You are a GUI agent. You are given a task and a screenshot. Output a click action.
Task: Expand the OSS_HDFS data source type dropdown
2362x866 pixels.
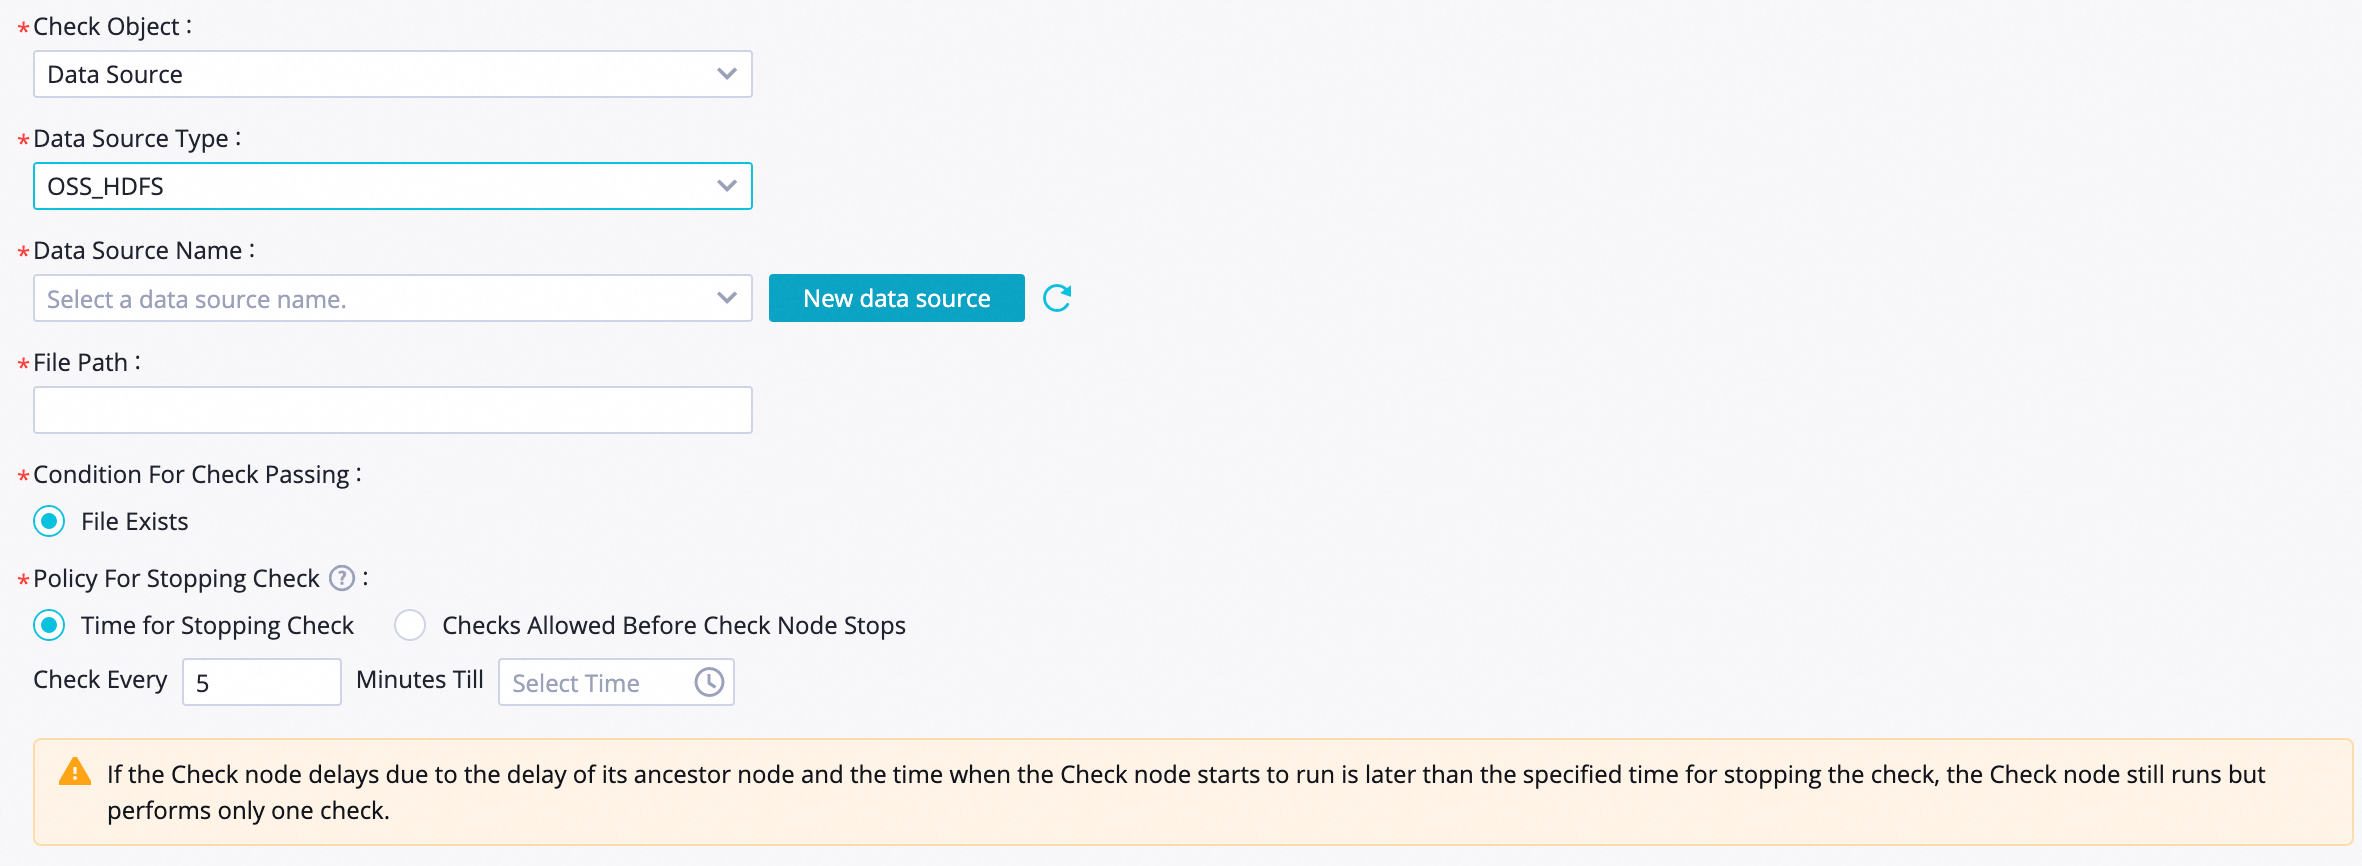[380, 186]
